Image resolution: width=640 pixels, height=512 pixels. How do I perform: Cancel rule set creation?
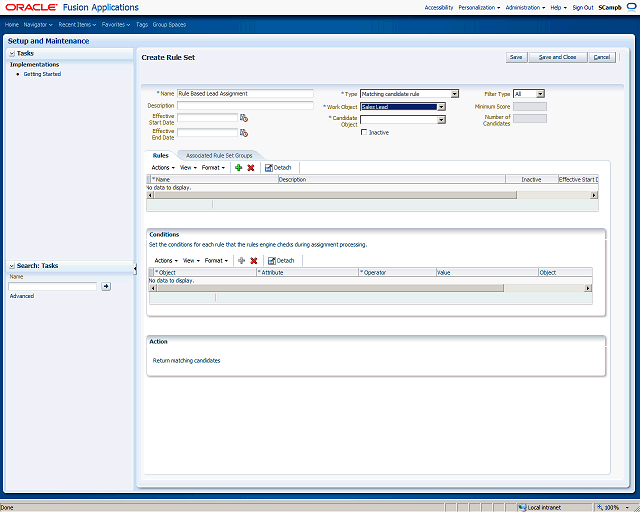(x=602, y=57)
